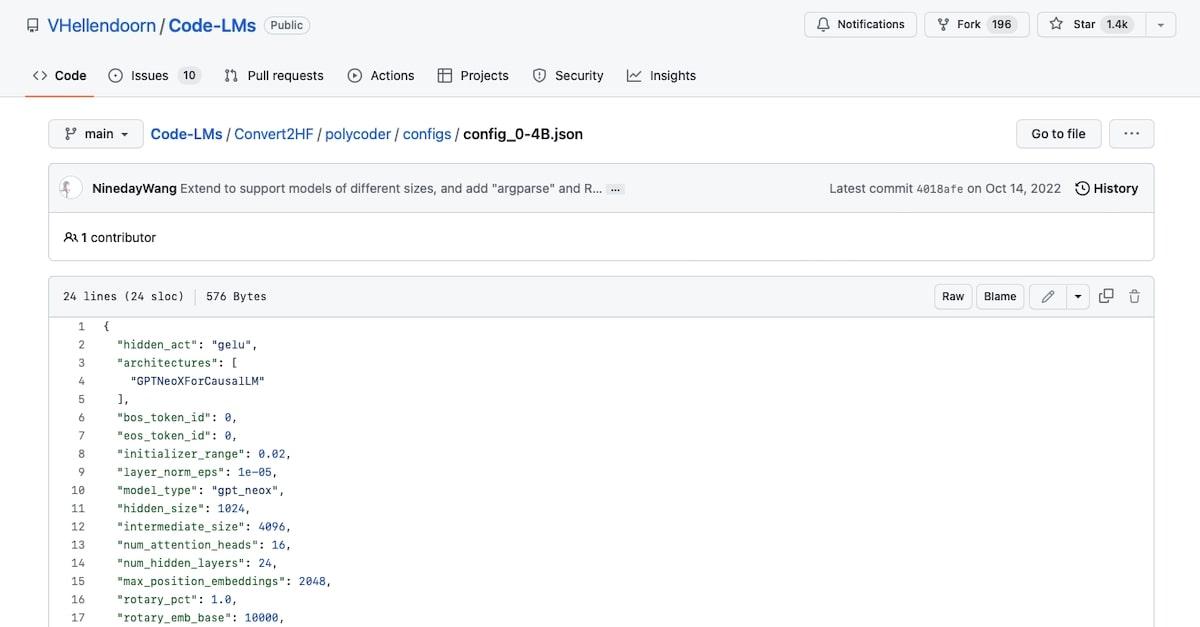Open the Pull requests tab
This screenshot has height=627, width=1200.
pos(274,75)
